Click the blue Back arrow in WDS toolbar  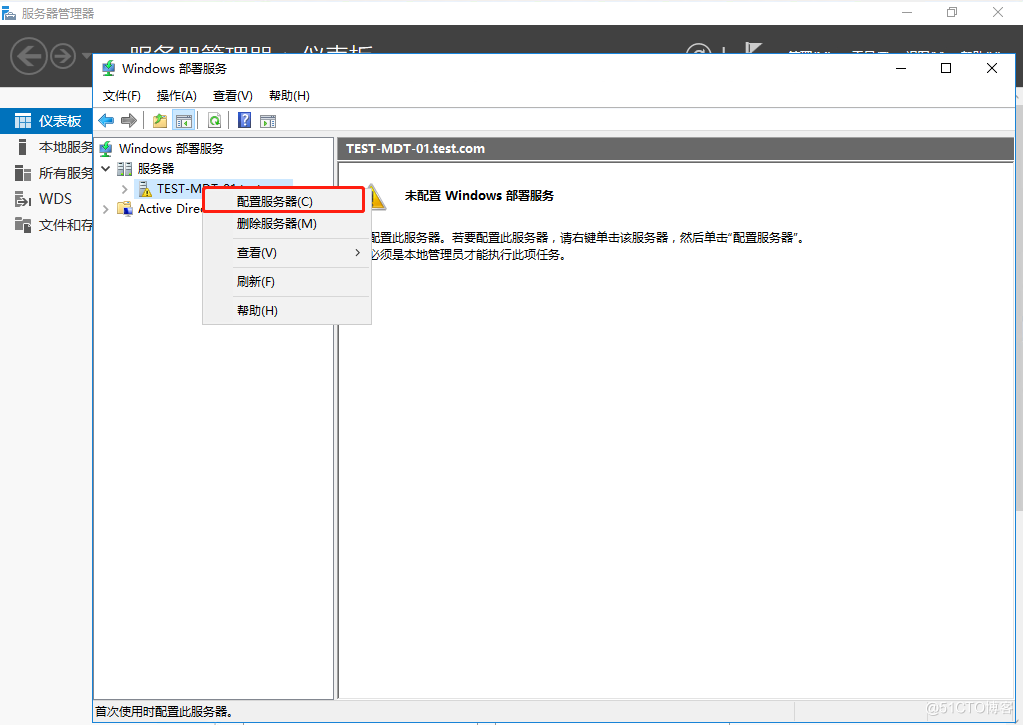(x=106, y=121)
